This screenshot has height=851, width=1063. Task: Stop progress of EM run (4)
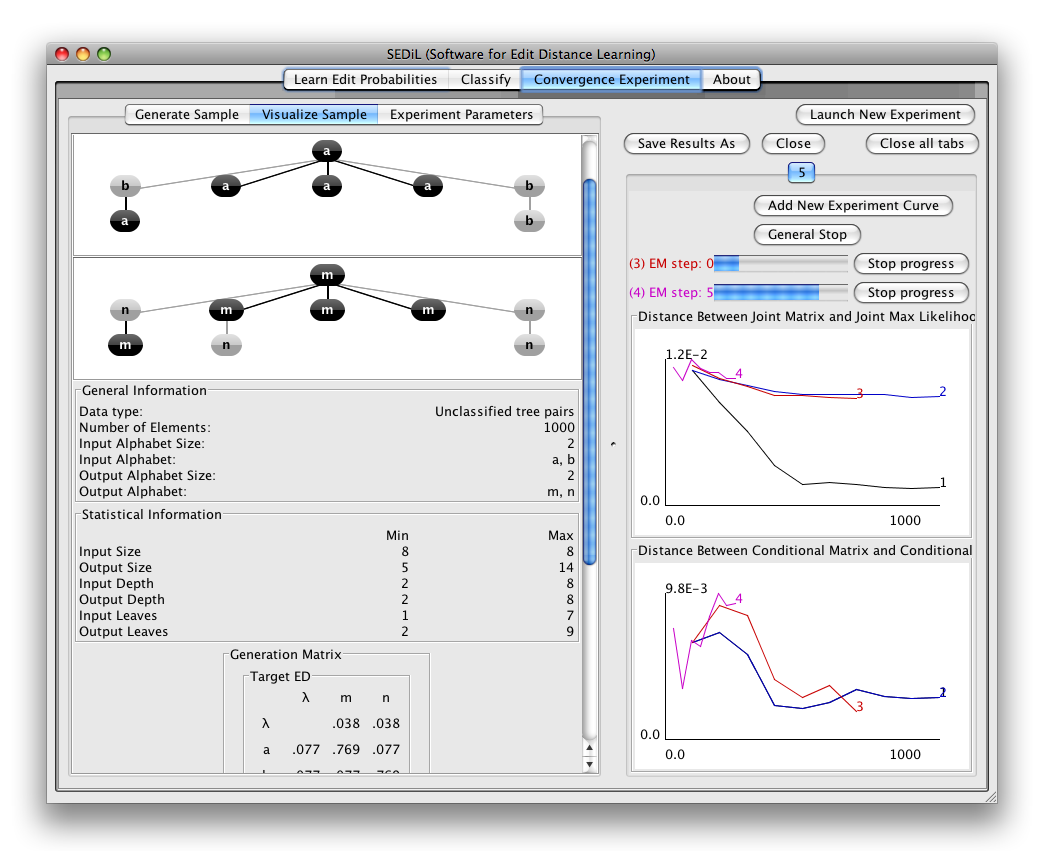coord(910,293)
